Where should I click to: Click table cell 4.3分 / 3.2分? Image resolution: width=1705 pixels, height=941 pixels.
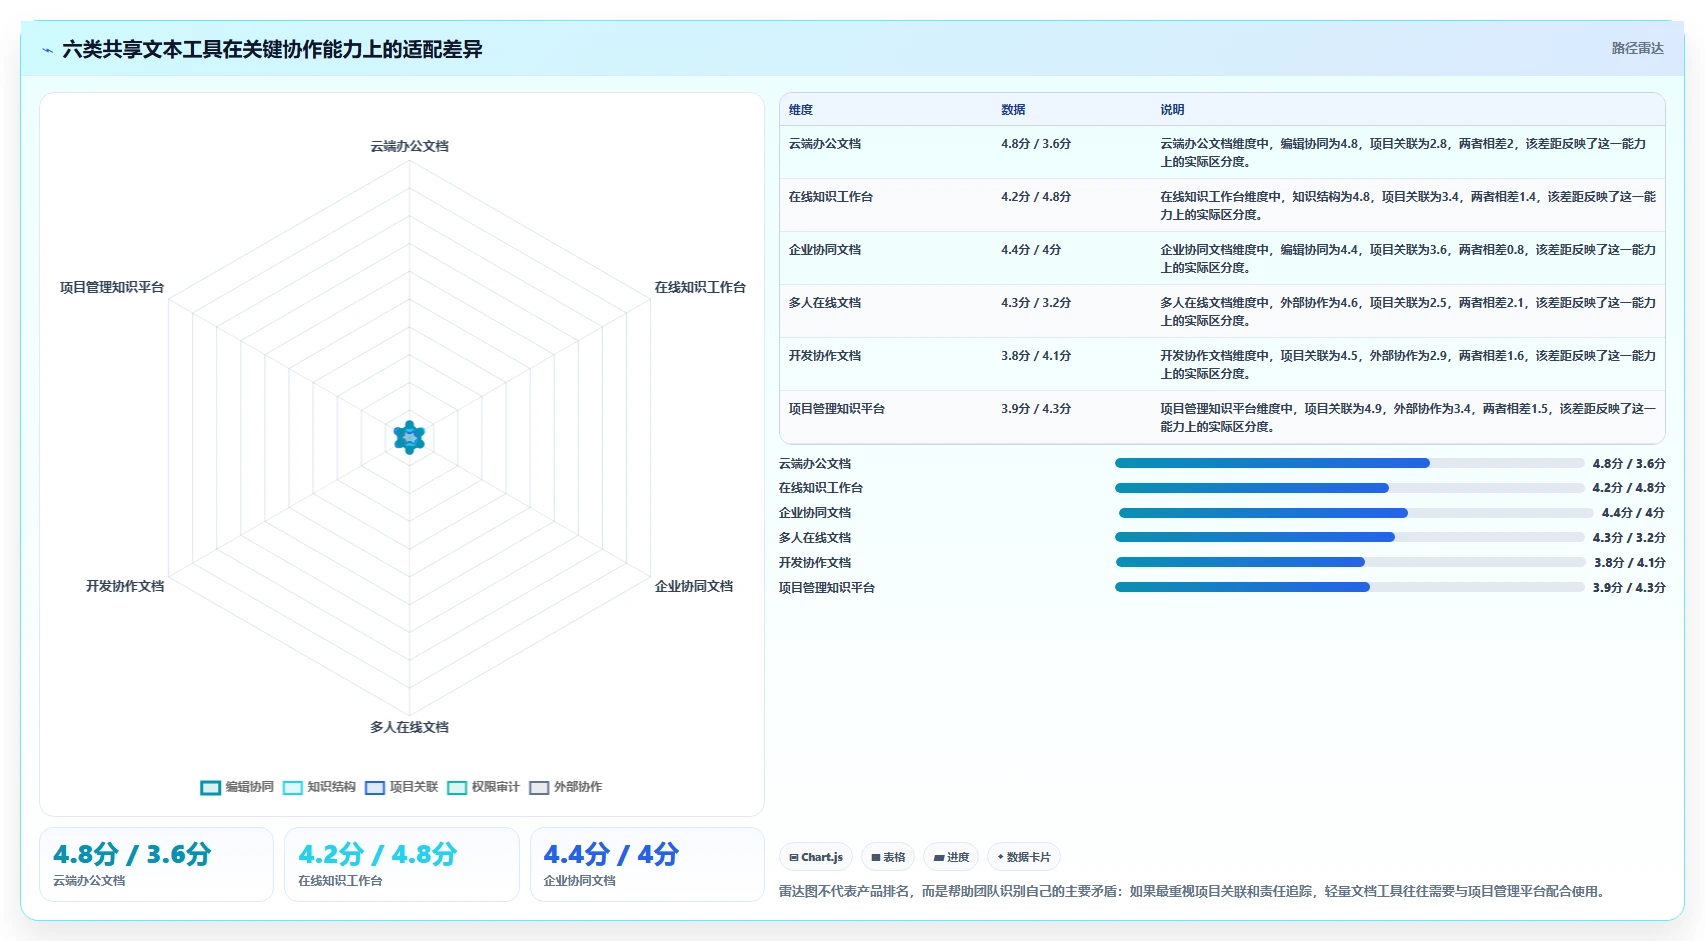click(x=1036, y=303)
